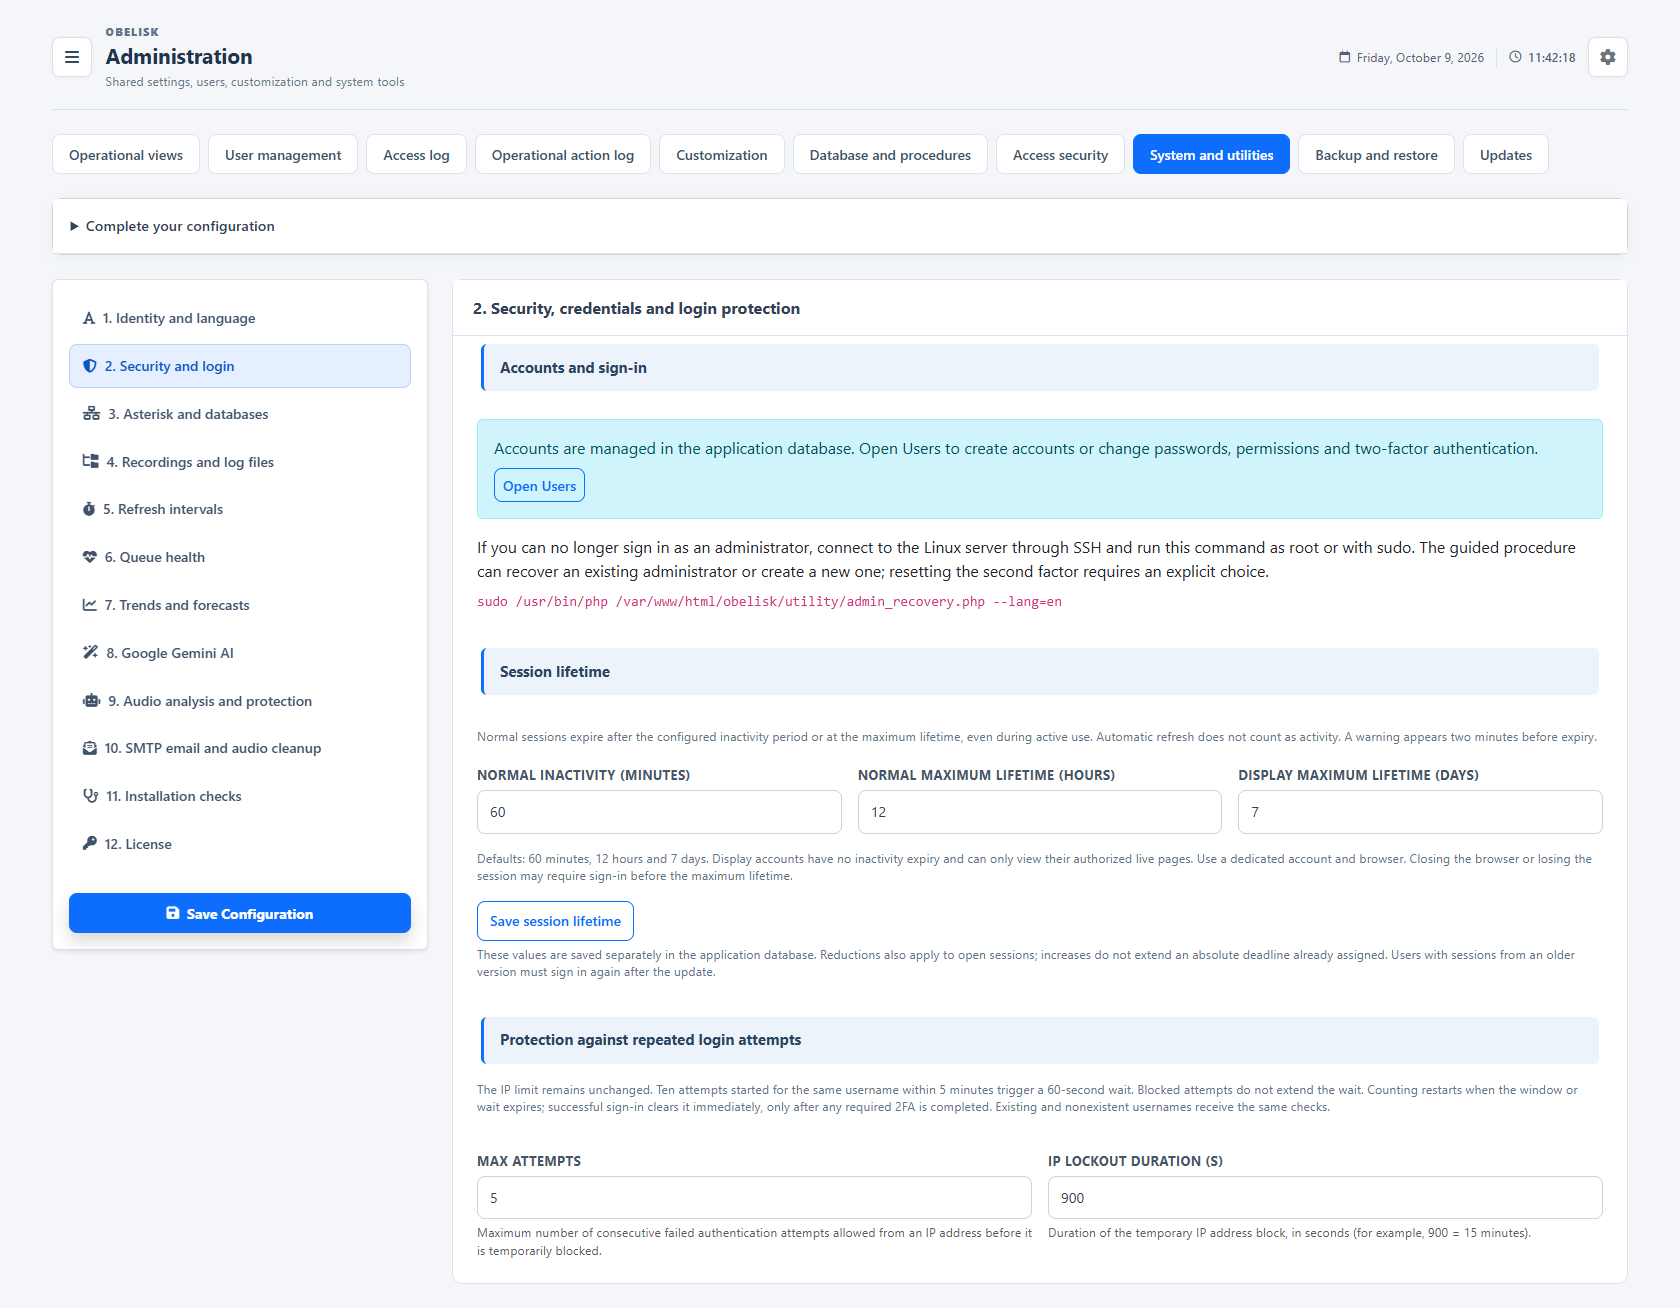Click the Refresh intervals stopwatch icon

point(89,509)
